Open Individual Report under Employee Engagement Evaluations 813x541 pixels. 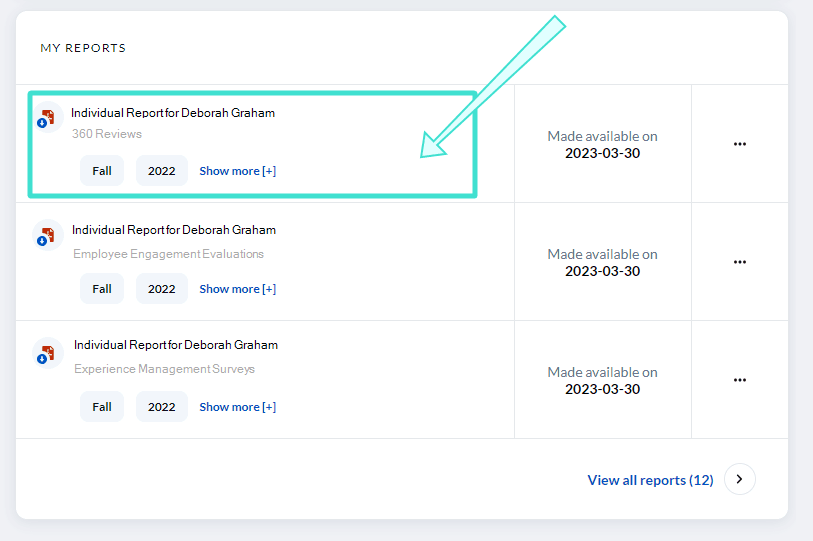[174, 230]
